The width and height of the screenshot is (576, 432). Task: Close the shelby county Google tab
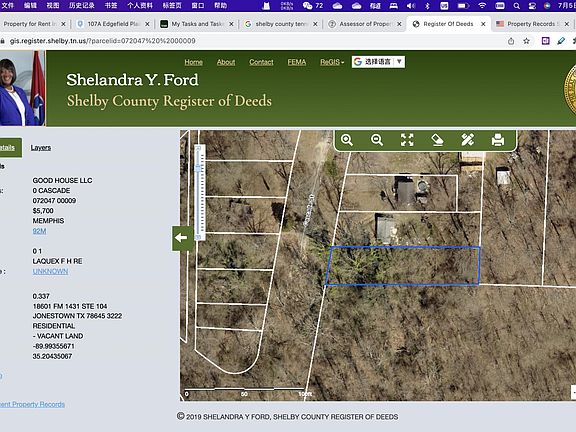coord(315,24)
